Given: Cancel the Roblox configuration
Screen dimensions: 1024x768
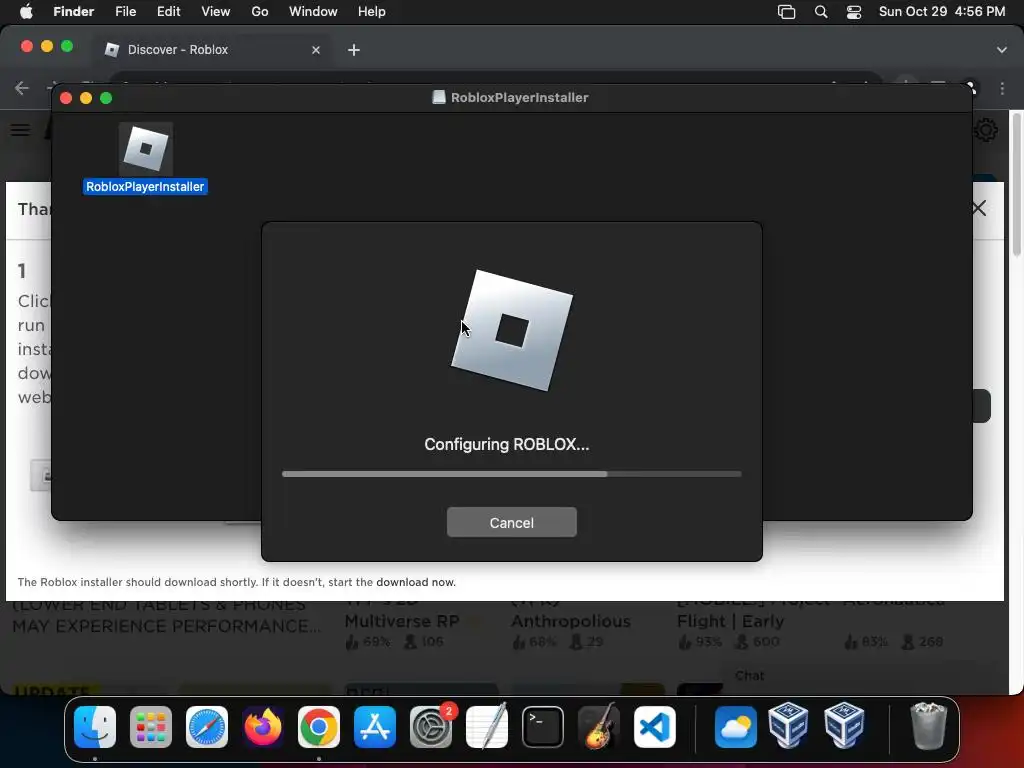Looking at the screenshot, I should pyautogui.click(x=511, y=522).
